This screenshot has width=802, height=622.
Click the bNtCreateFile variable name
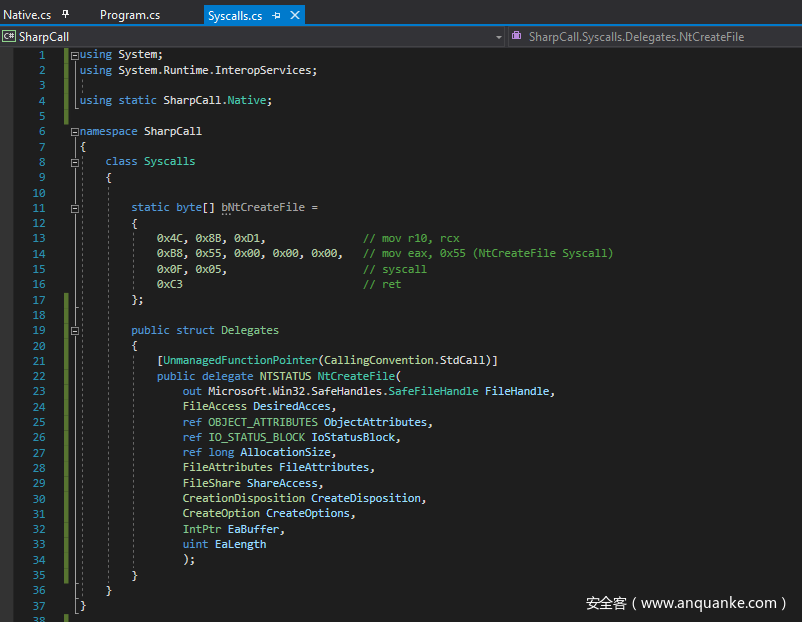263,208
